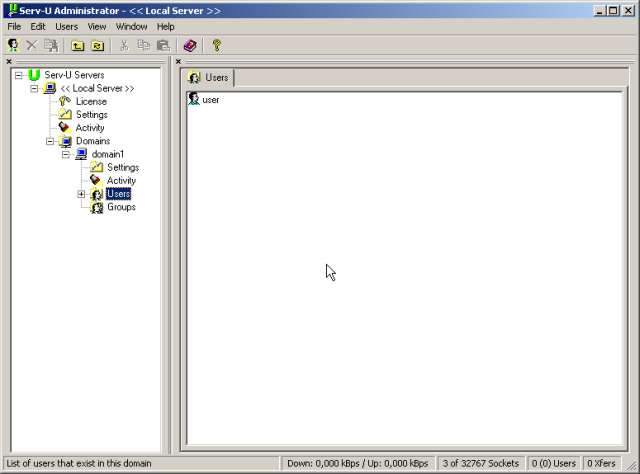Close the left tree pane with X

pyautogui.click(x=9, y=61)
